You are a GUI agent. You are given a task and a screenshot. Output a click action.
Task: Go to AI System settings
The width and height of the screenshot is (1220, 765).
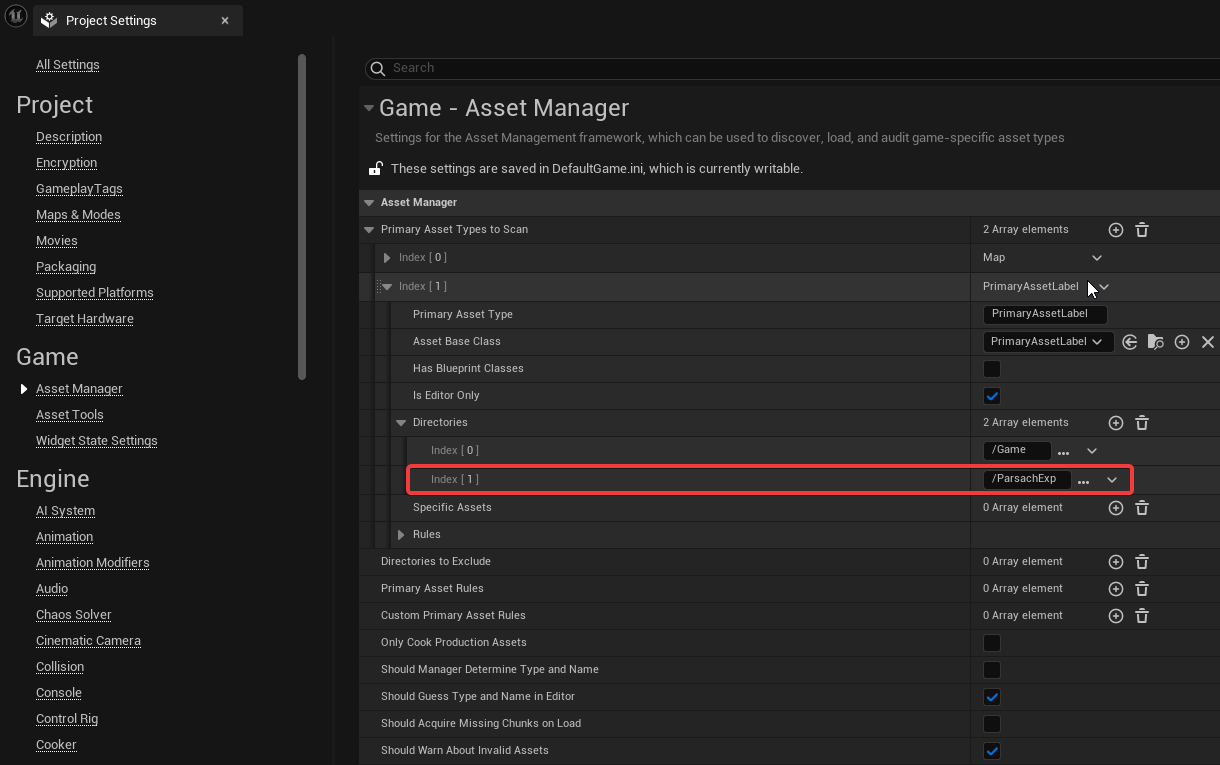66,511
